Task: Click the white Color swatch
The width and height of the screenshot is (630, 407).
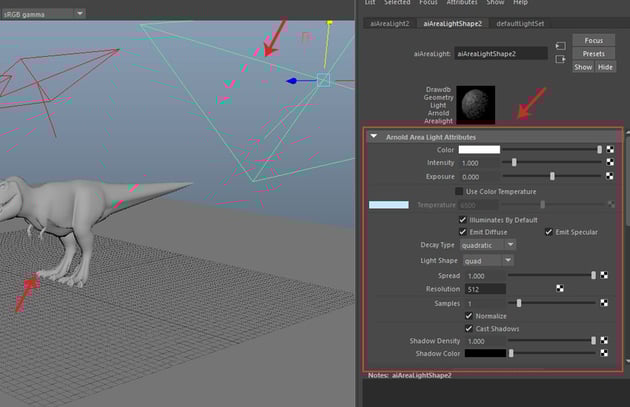Action: (479, 149)
